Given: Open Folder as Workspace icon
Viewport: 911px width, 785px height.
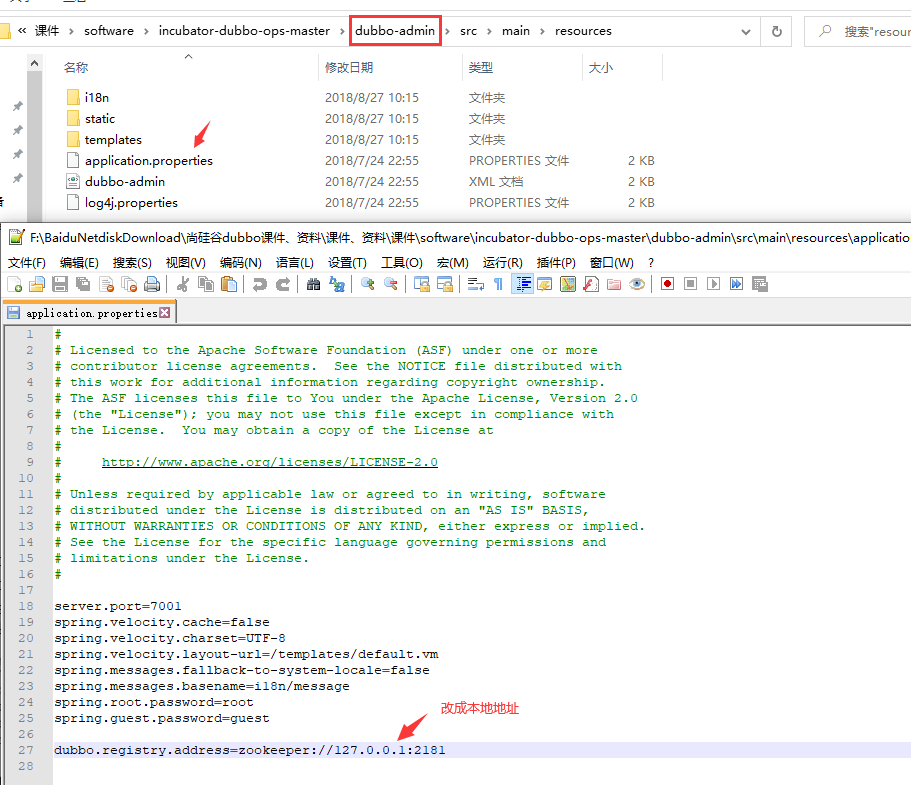Looking at the screenshot, I should [614, 284].
